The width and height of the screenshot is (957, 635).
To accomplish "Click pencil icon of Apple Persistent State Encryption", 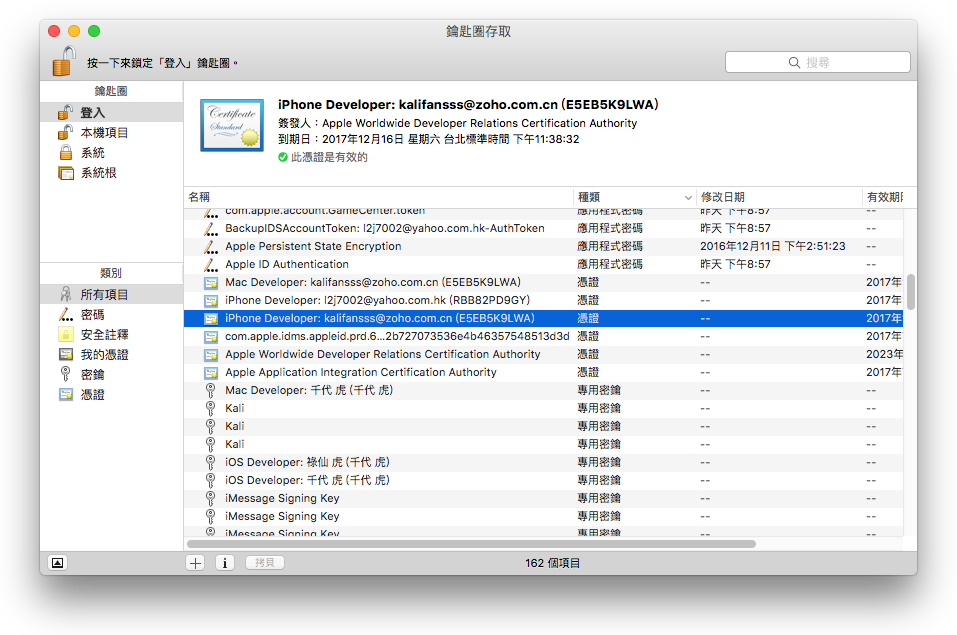I will pyautogui.click(x=211, y=247).
